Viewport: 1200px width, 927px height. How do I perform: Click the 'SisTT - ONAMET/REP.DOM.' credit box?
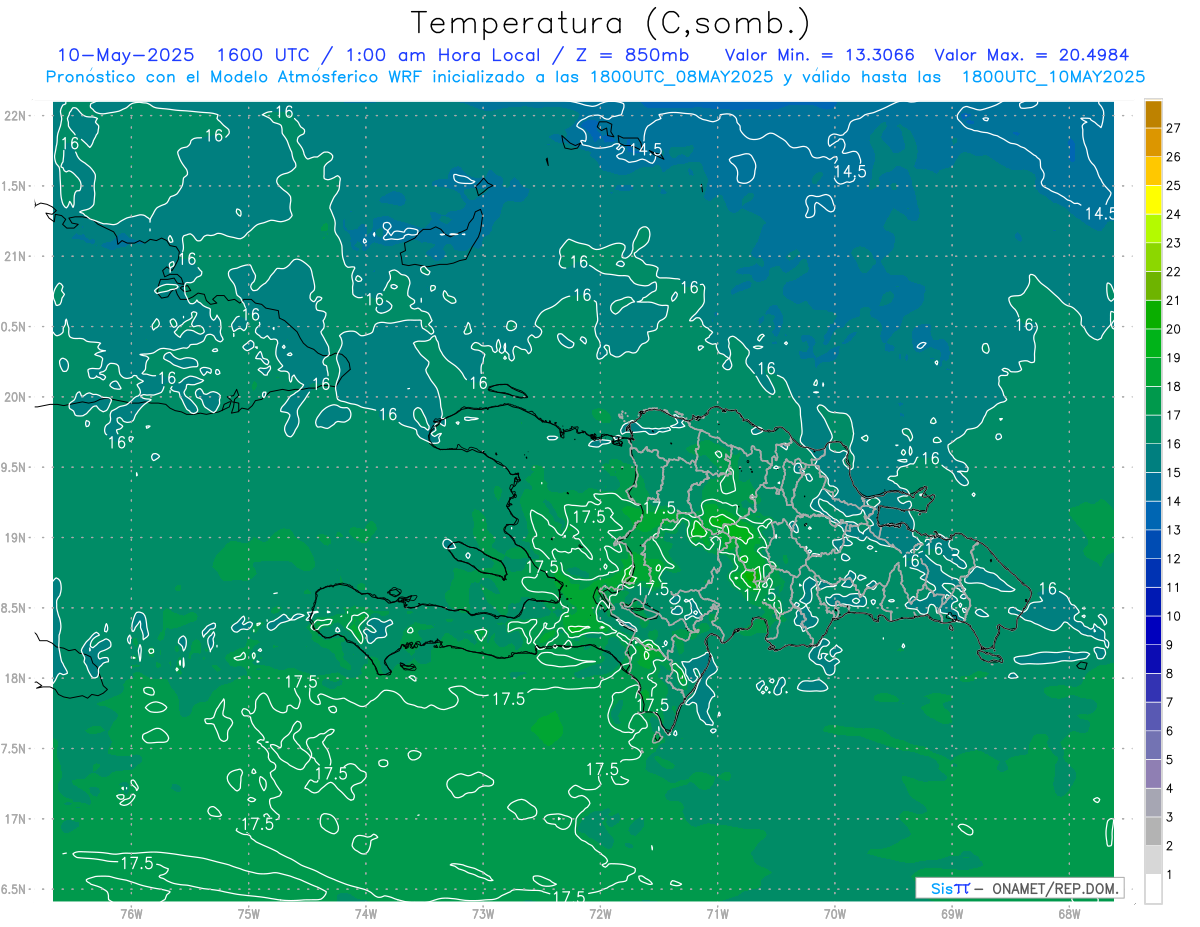click(1019, 888)
